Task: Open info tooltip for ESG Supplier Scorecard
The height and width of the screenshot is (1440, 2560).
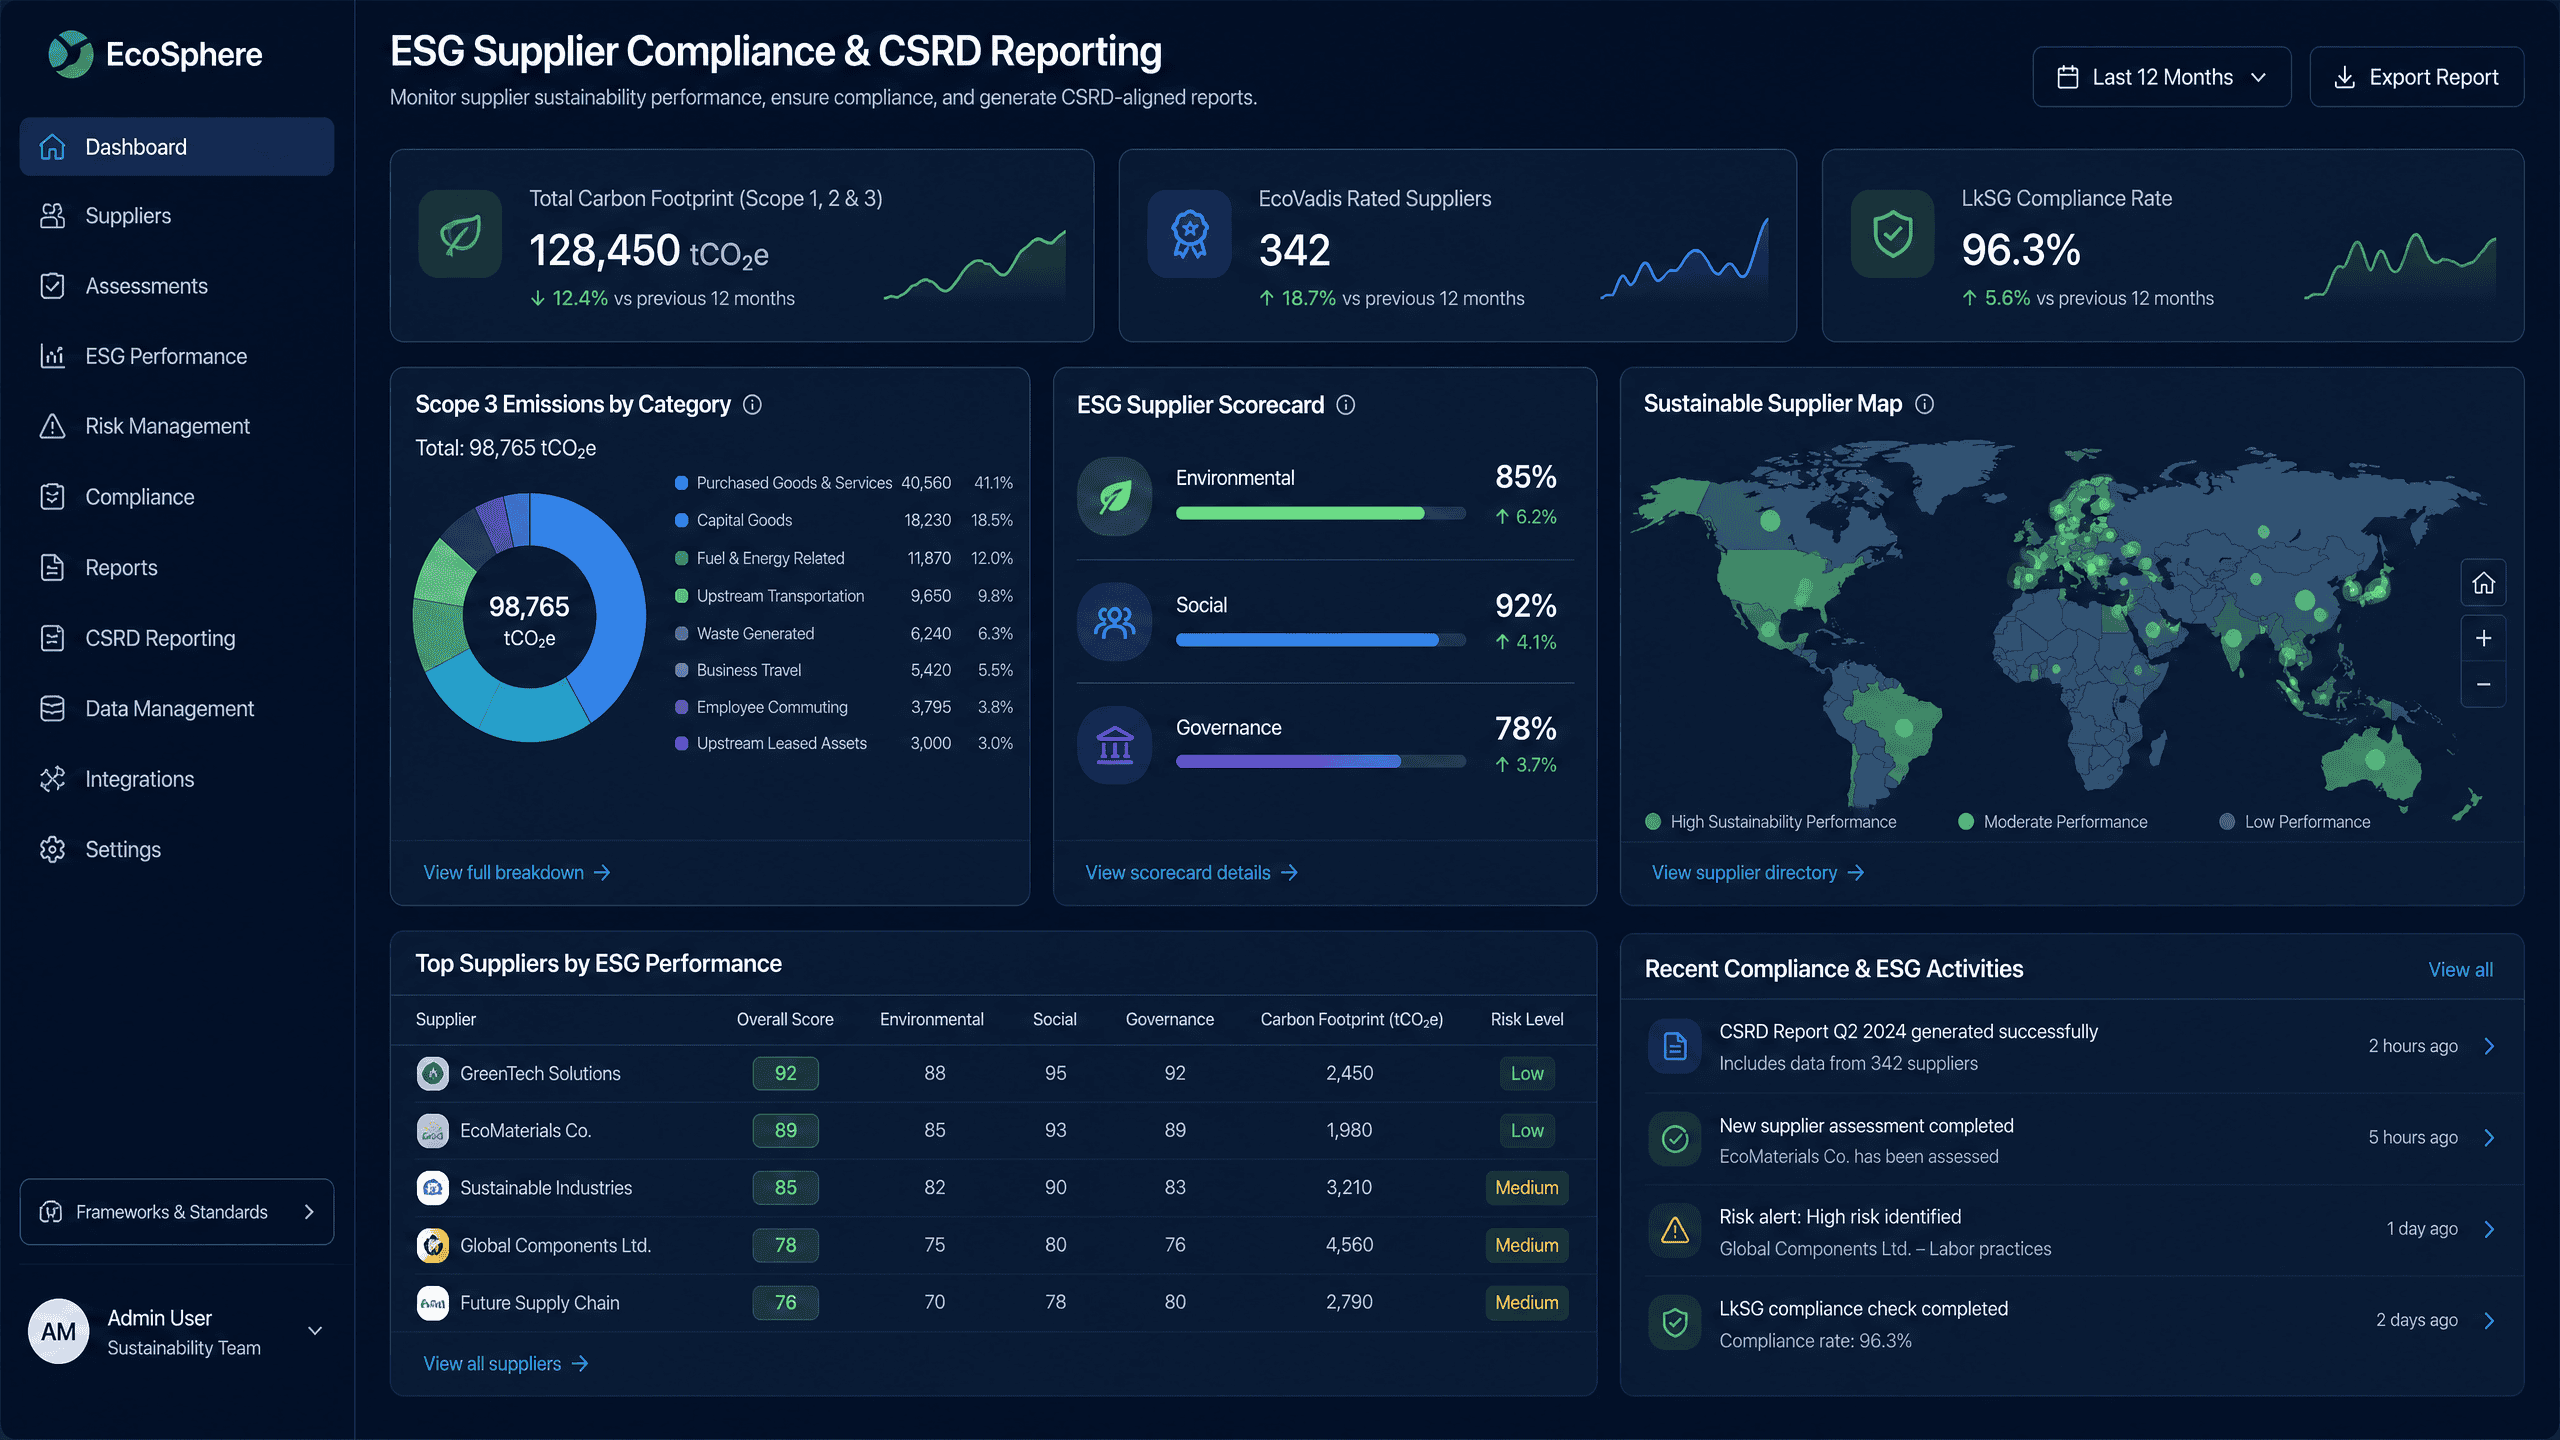Action: tap(1346, 405)
